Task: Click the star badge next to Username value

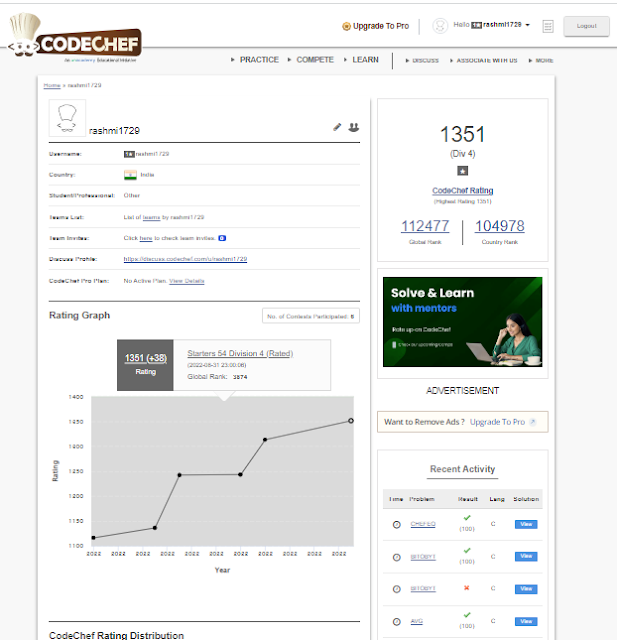Action: pyautogui.click(x=129, y=154)
